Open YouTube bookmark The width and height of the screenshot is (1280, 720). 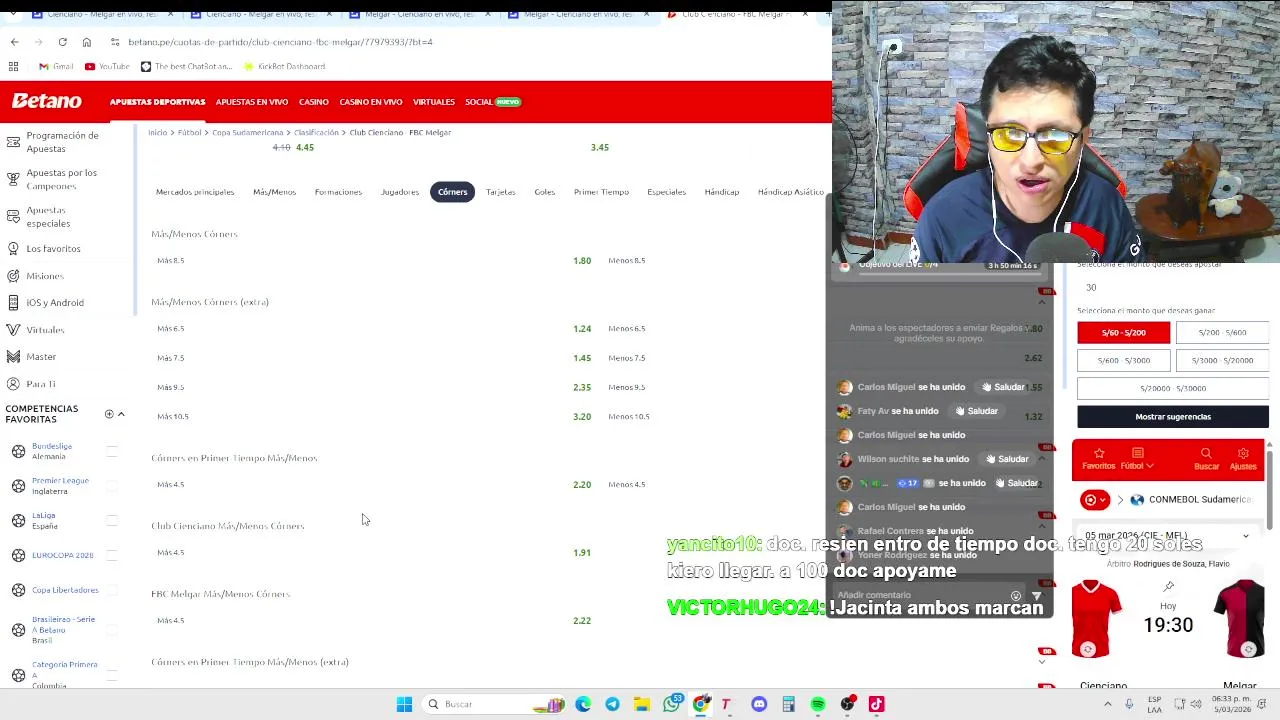107,66
